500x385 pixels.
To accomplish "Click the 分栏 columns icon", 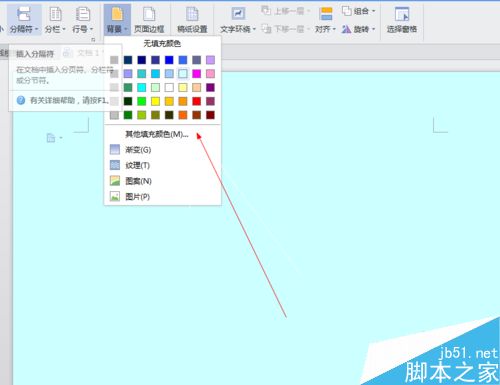I will tap(55, 14).
